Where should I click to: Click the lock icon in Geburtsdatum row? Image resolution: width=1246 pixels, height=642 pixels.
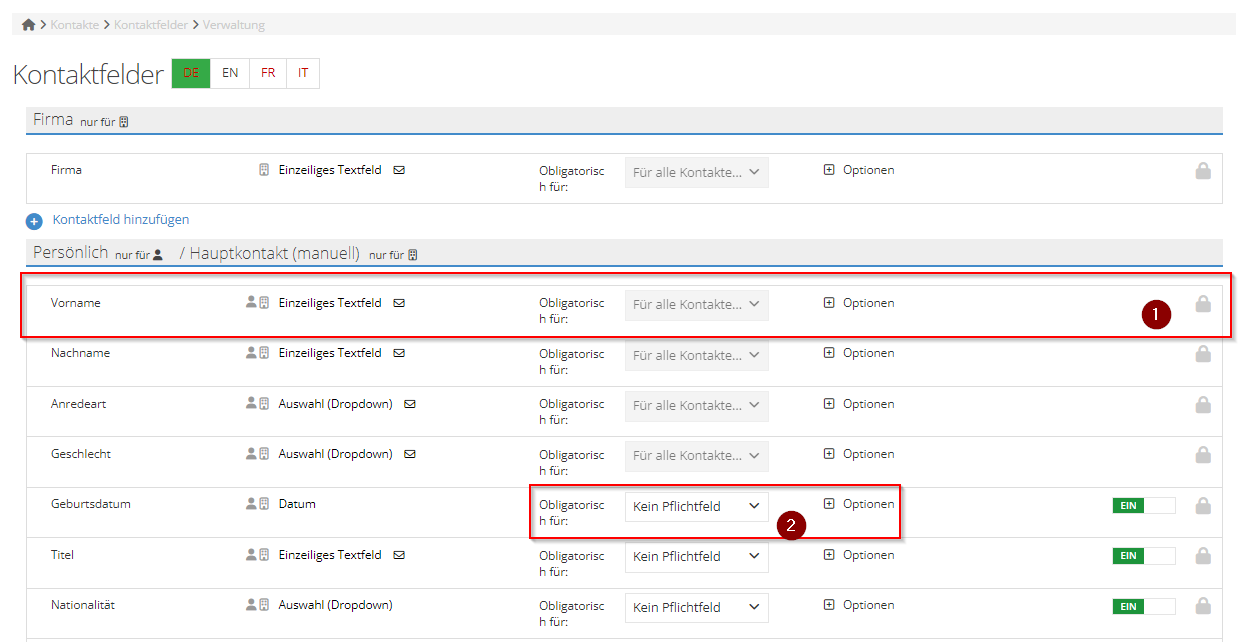1203,506
